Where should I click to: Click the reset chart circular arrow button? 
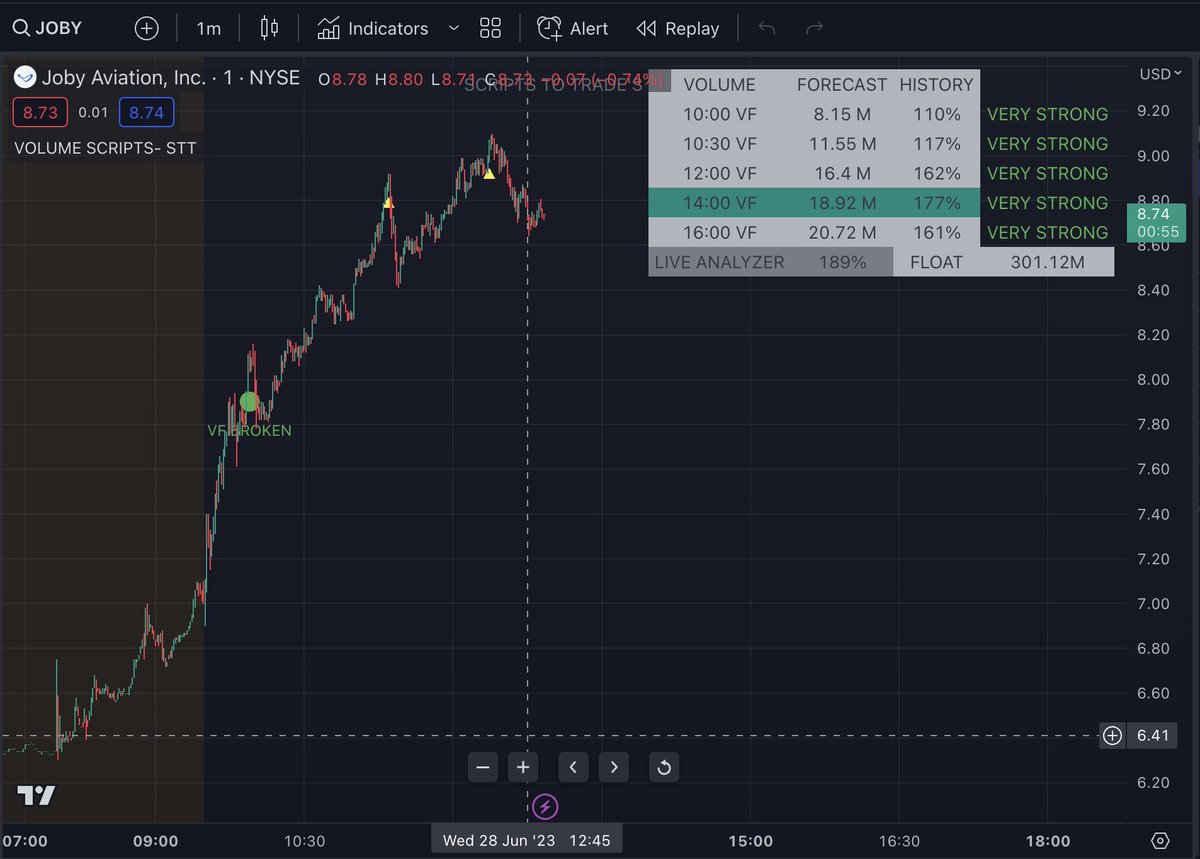663,767
